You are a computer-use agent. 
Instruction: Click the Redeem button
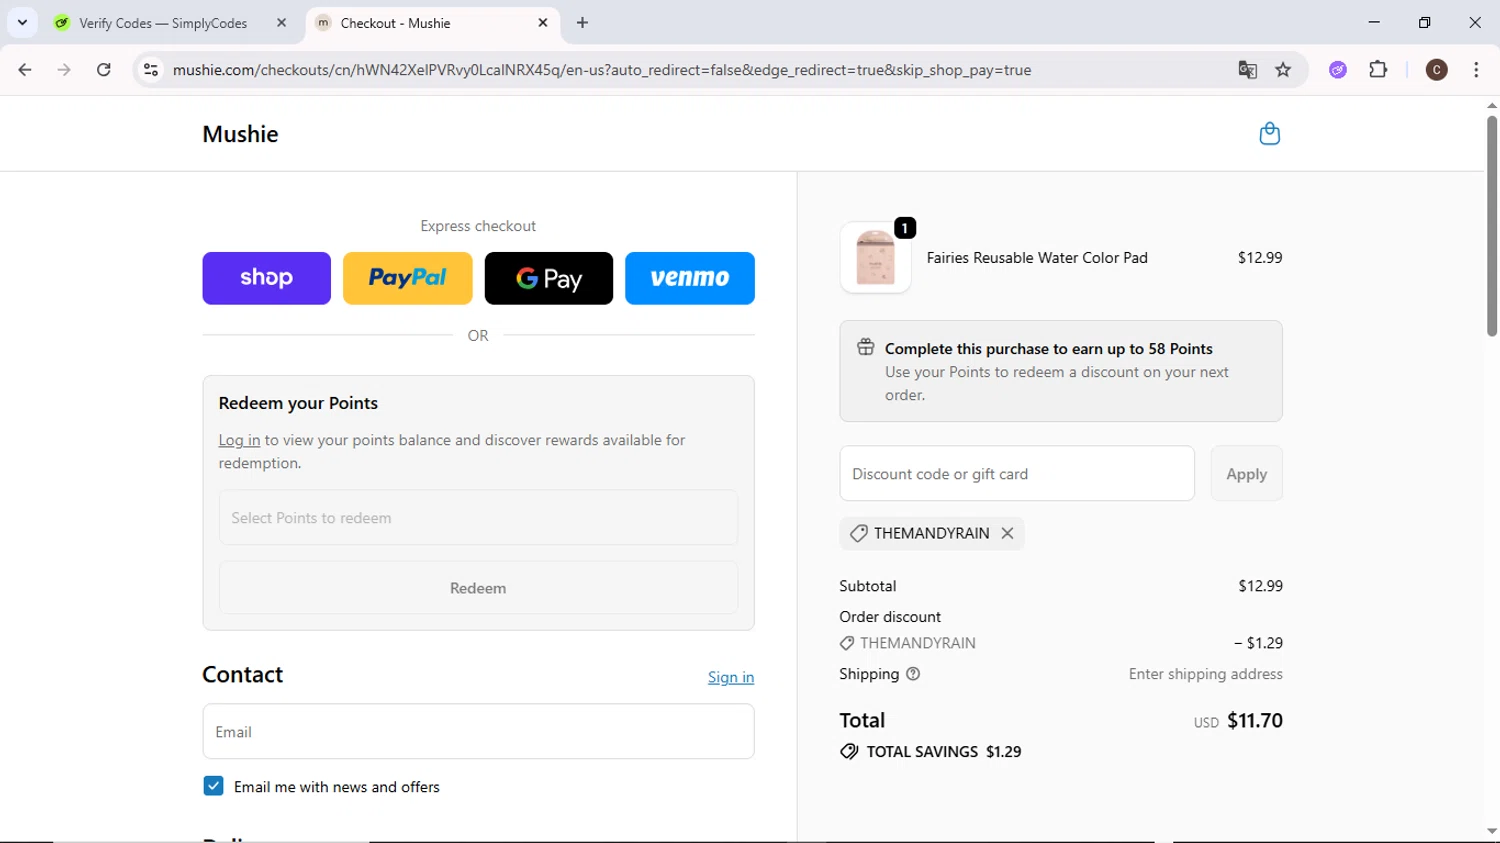point(478,588)
